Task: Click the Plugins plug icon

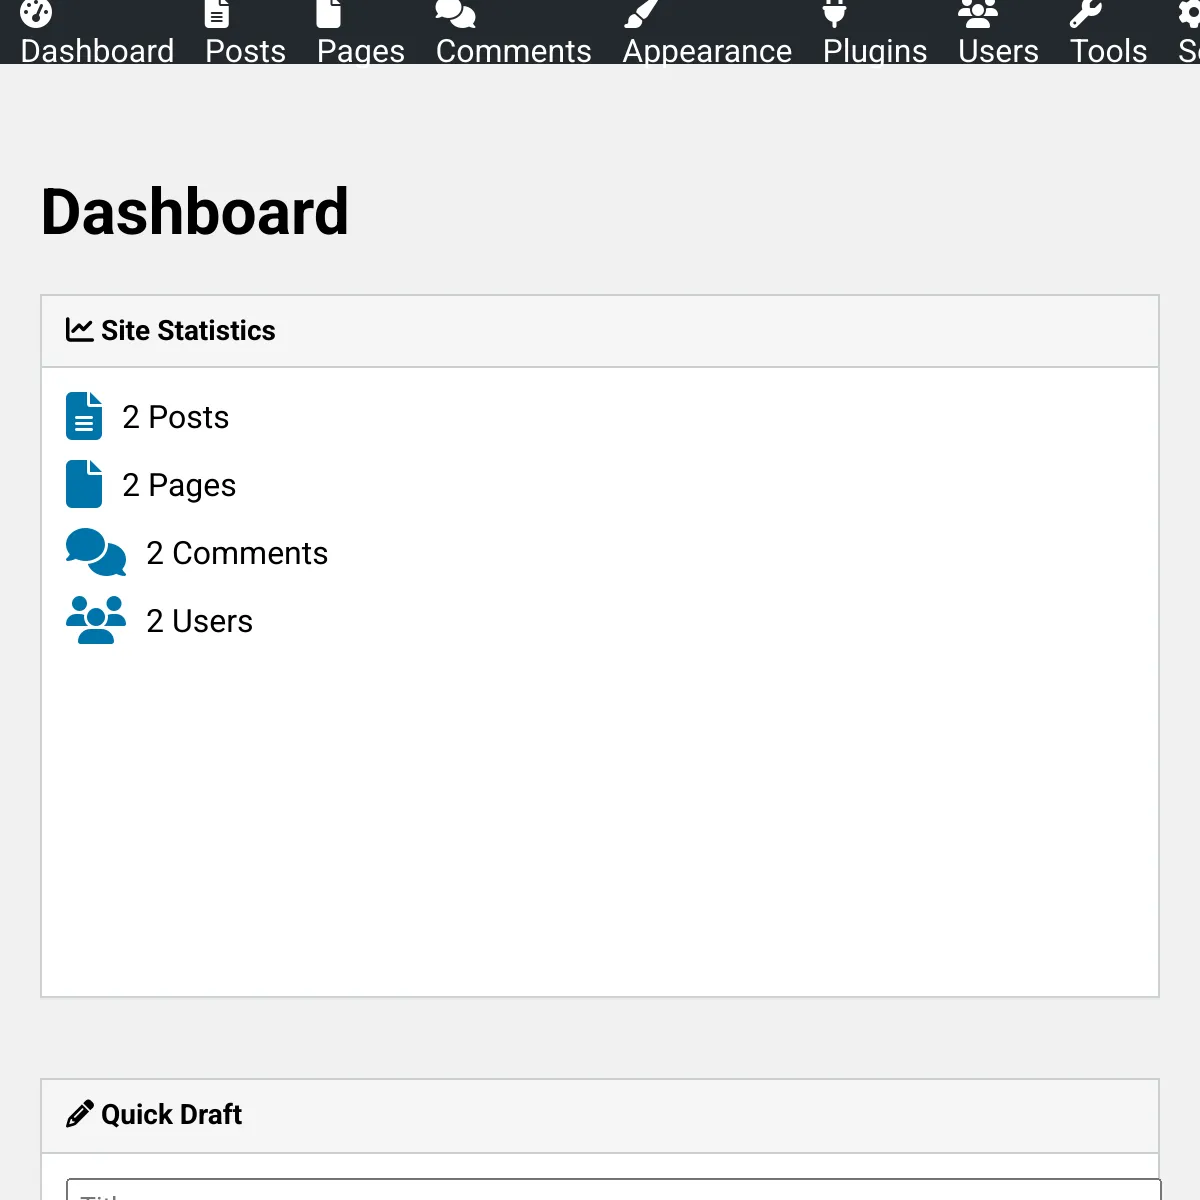Action: click(833, 14)
